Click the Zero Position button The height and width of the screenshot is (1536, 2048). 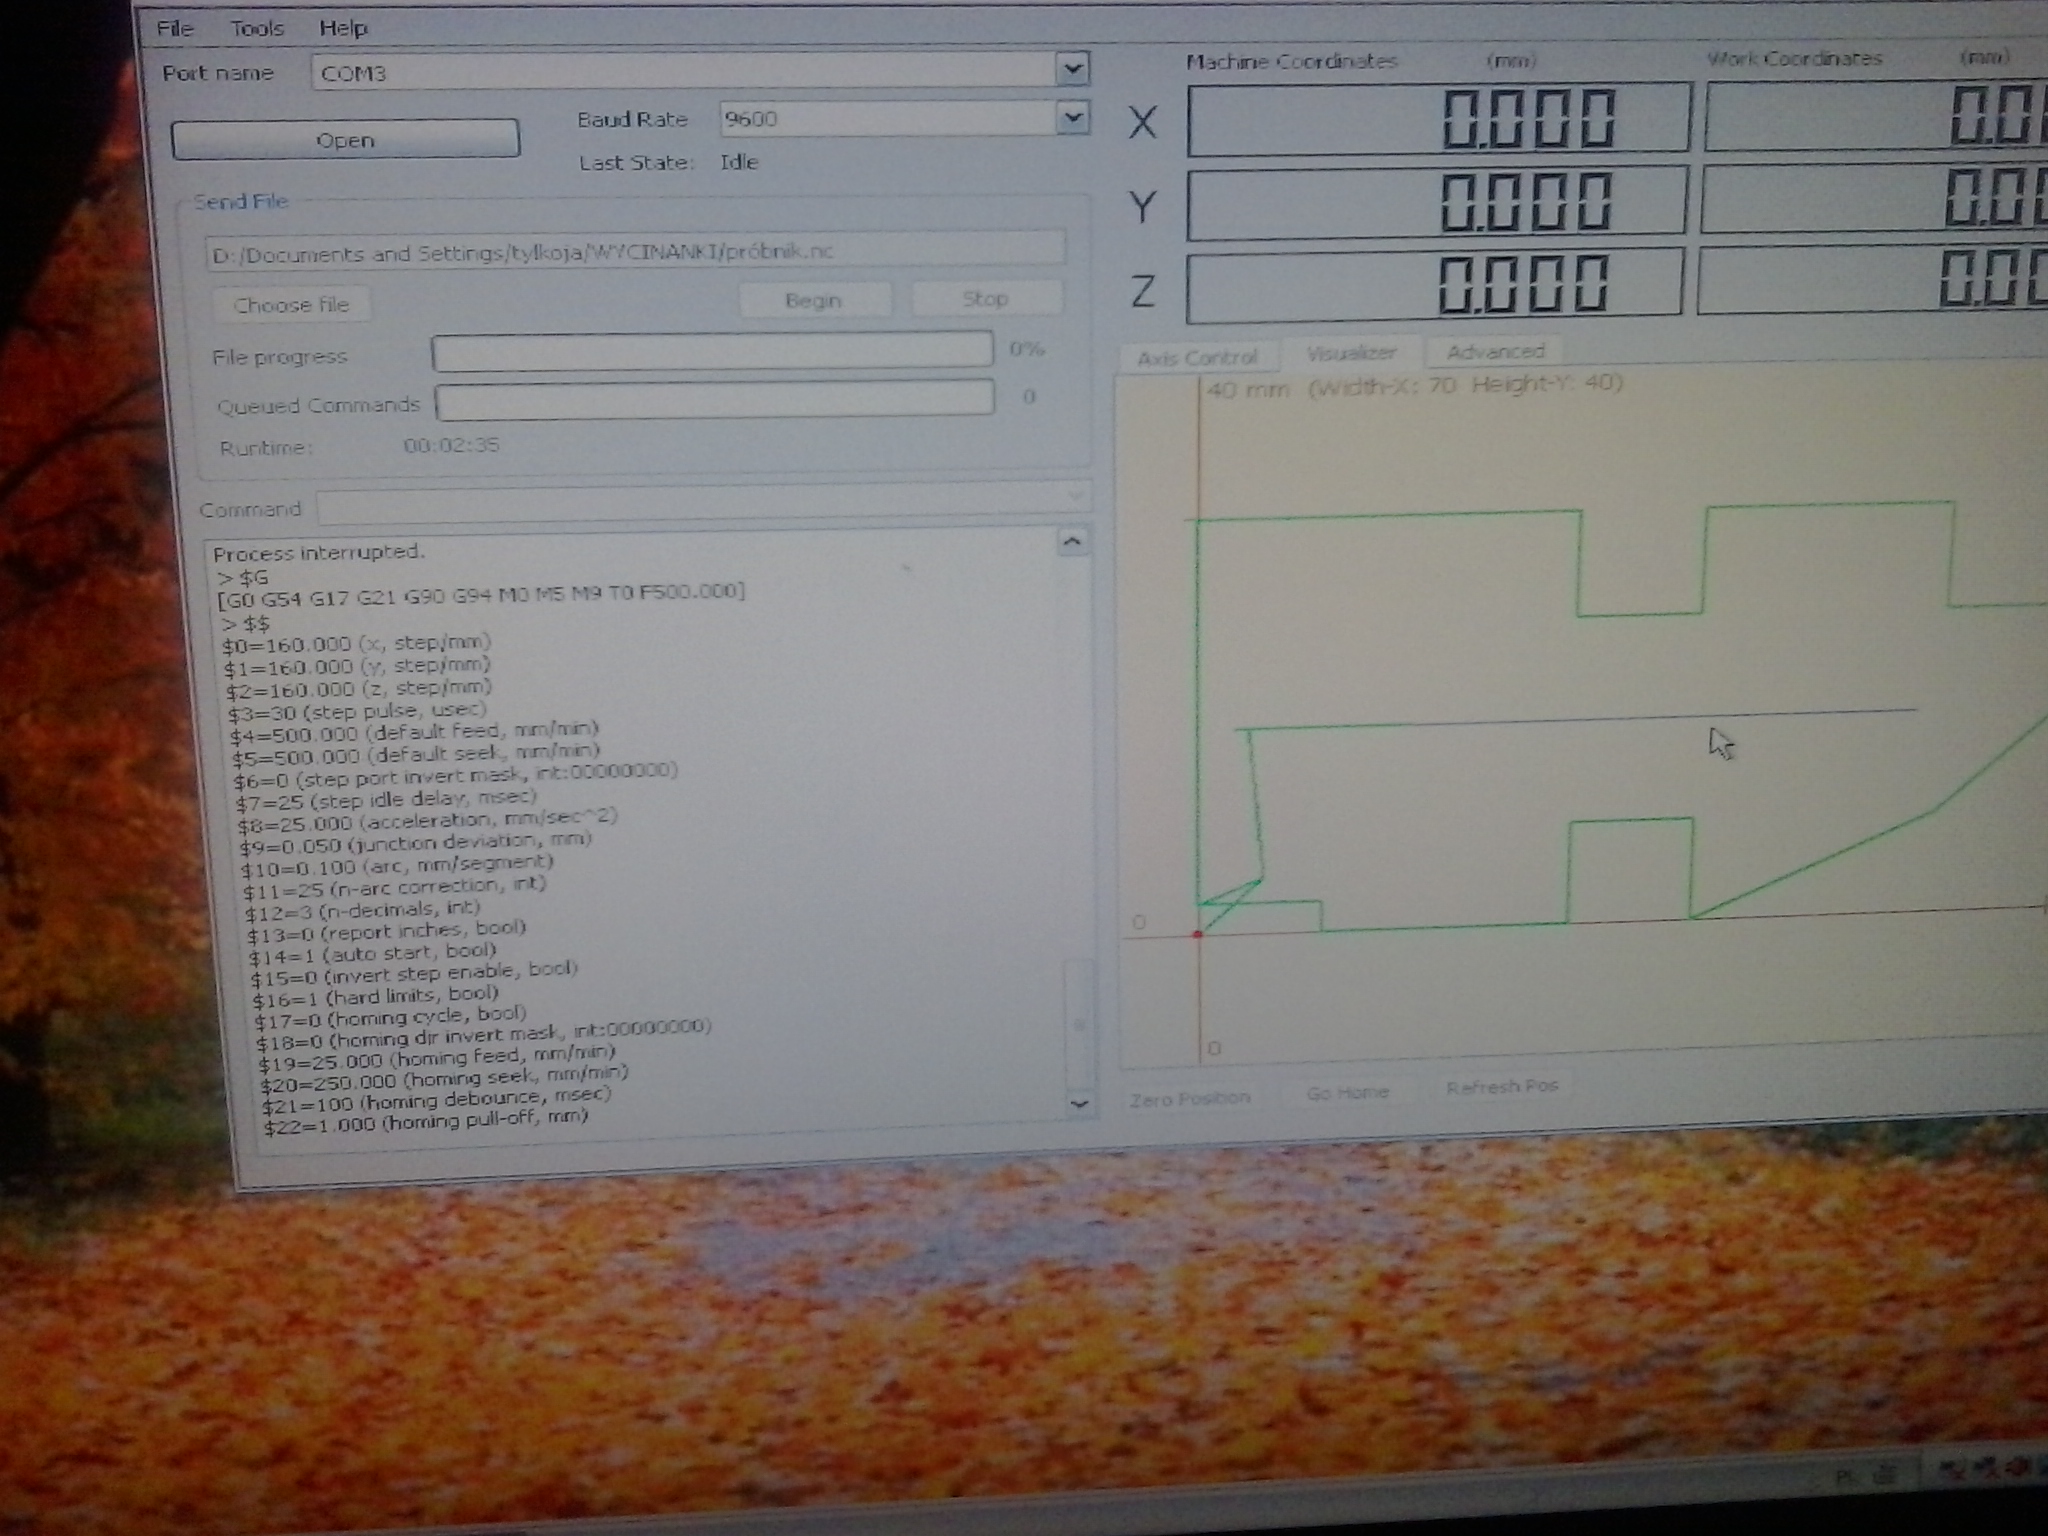point(1190,1099)
